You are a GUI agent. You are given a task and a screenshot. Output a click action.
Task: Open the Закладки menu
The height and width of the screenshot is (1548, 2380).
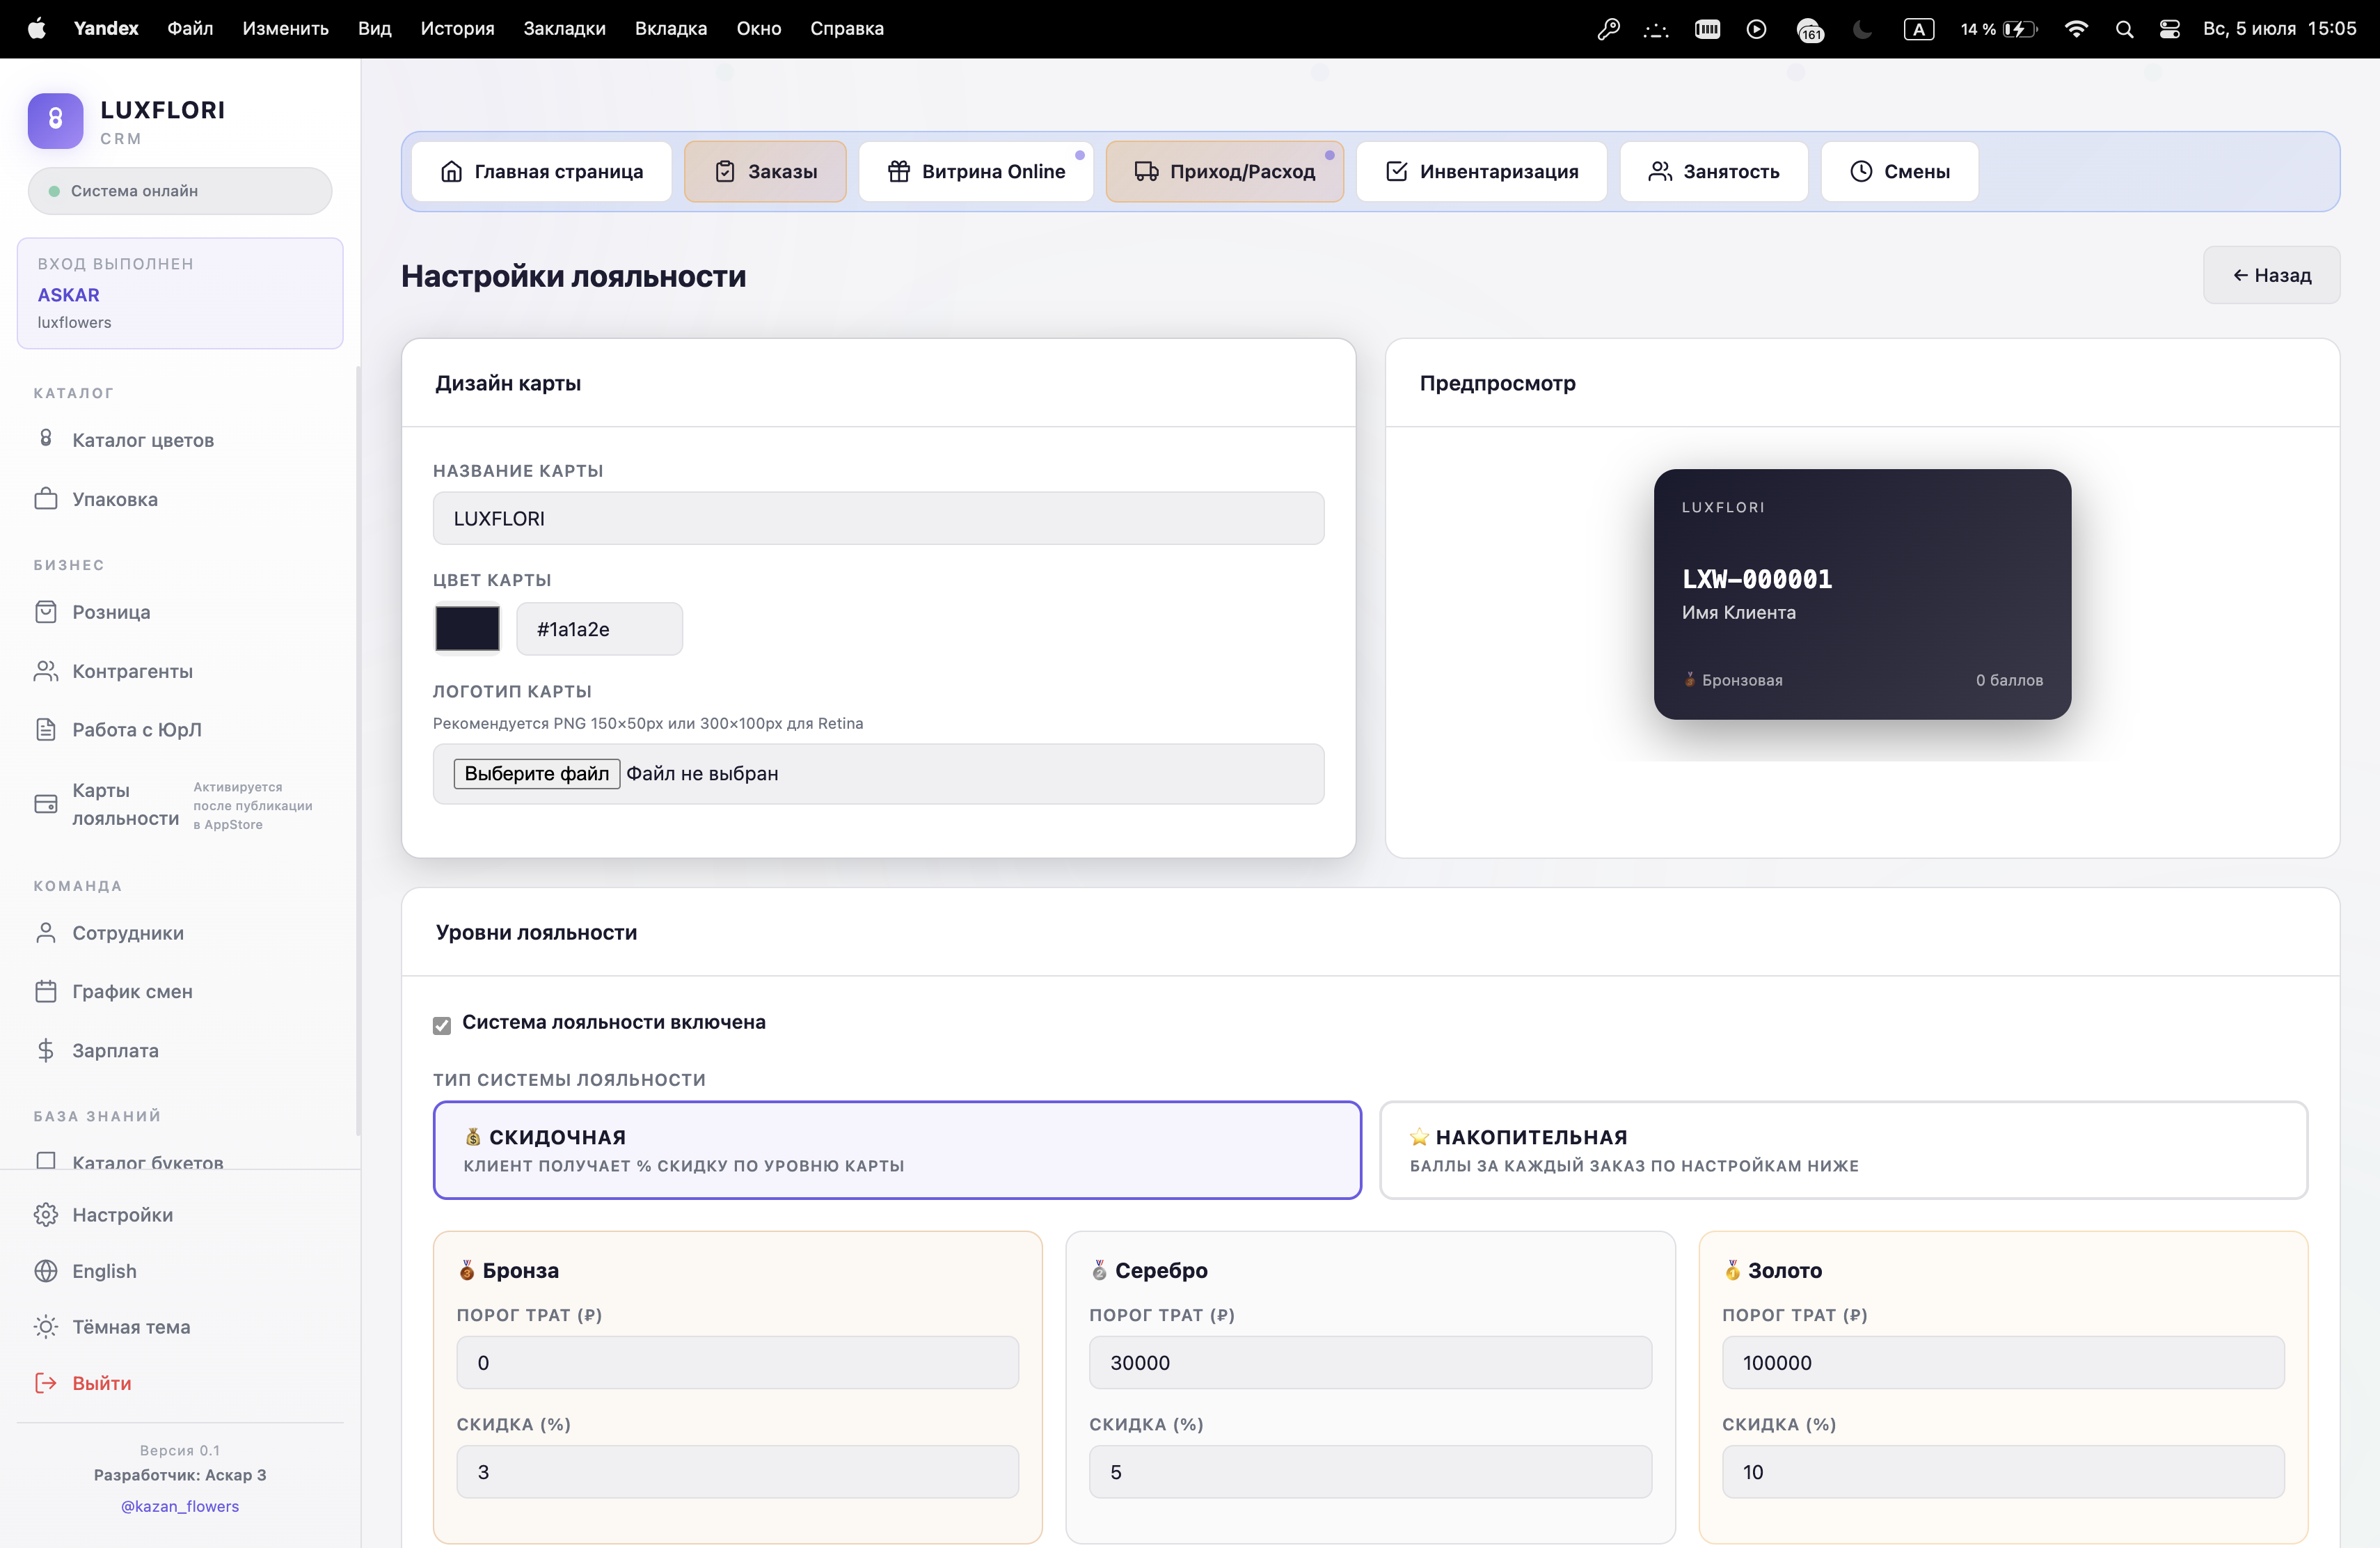point(564,28)
